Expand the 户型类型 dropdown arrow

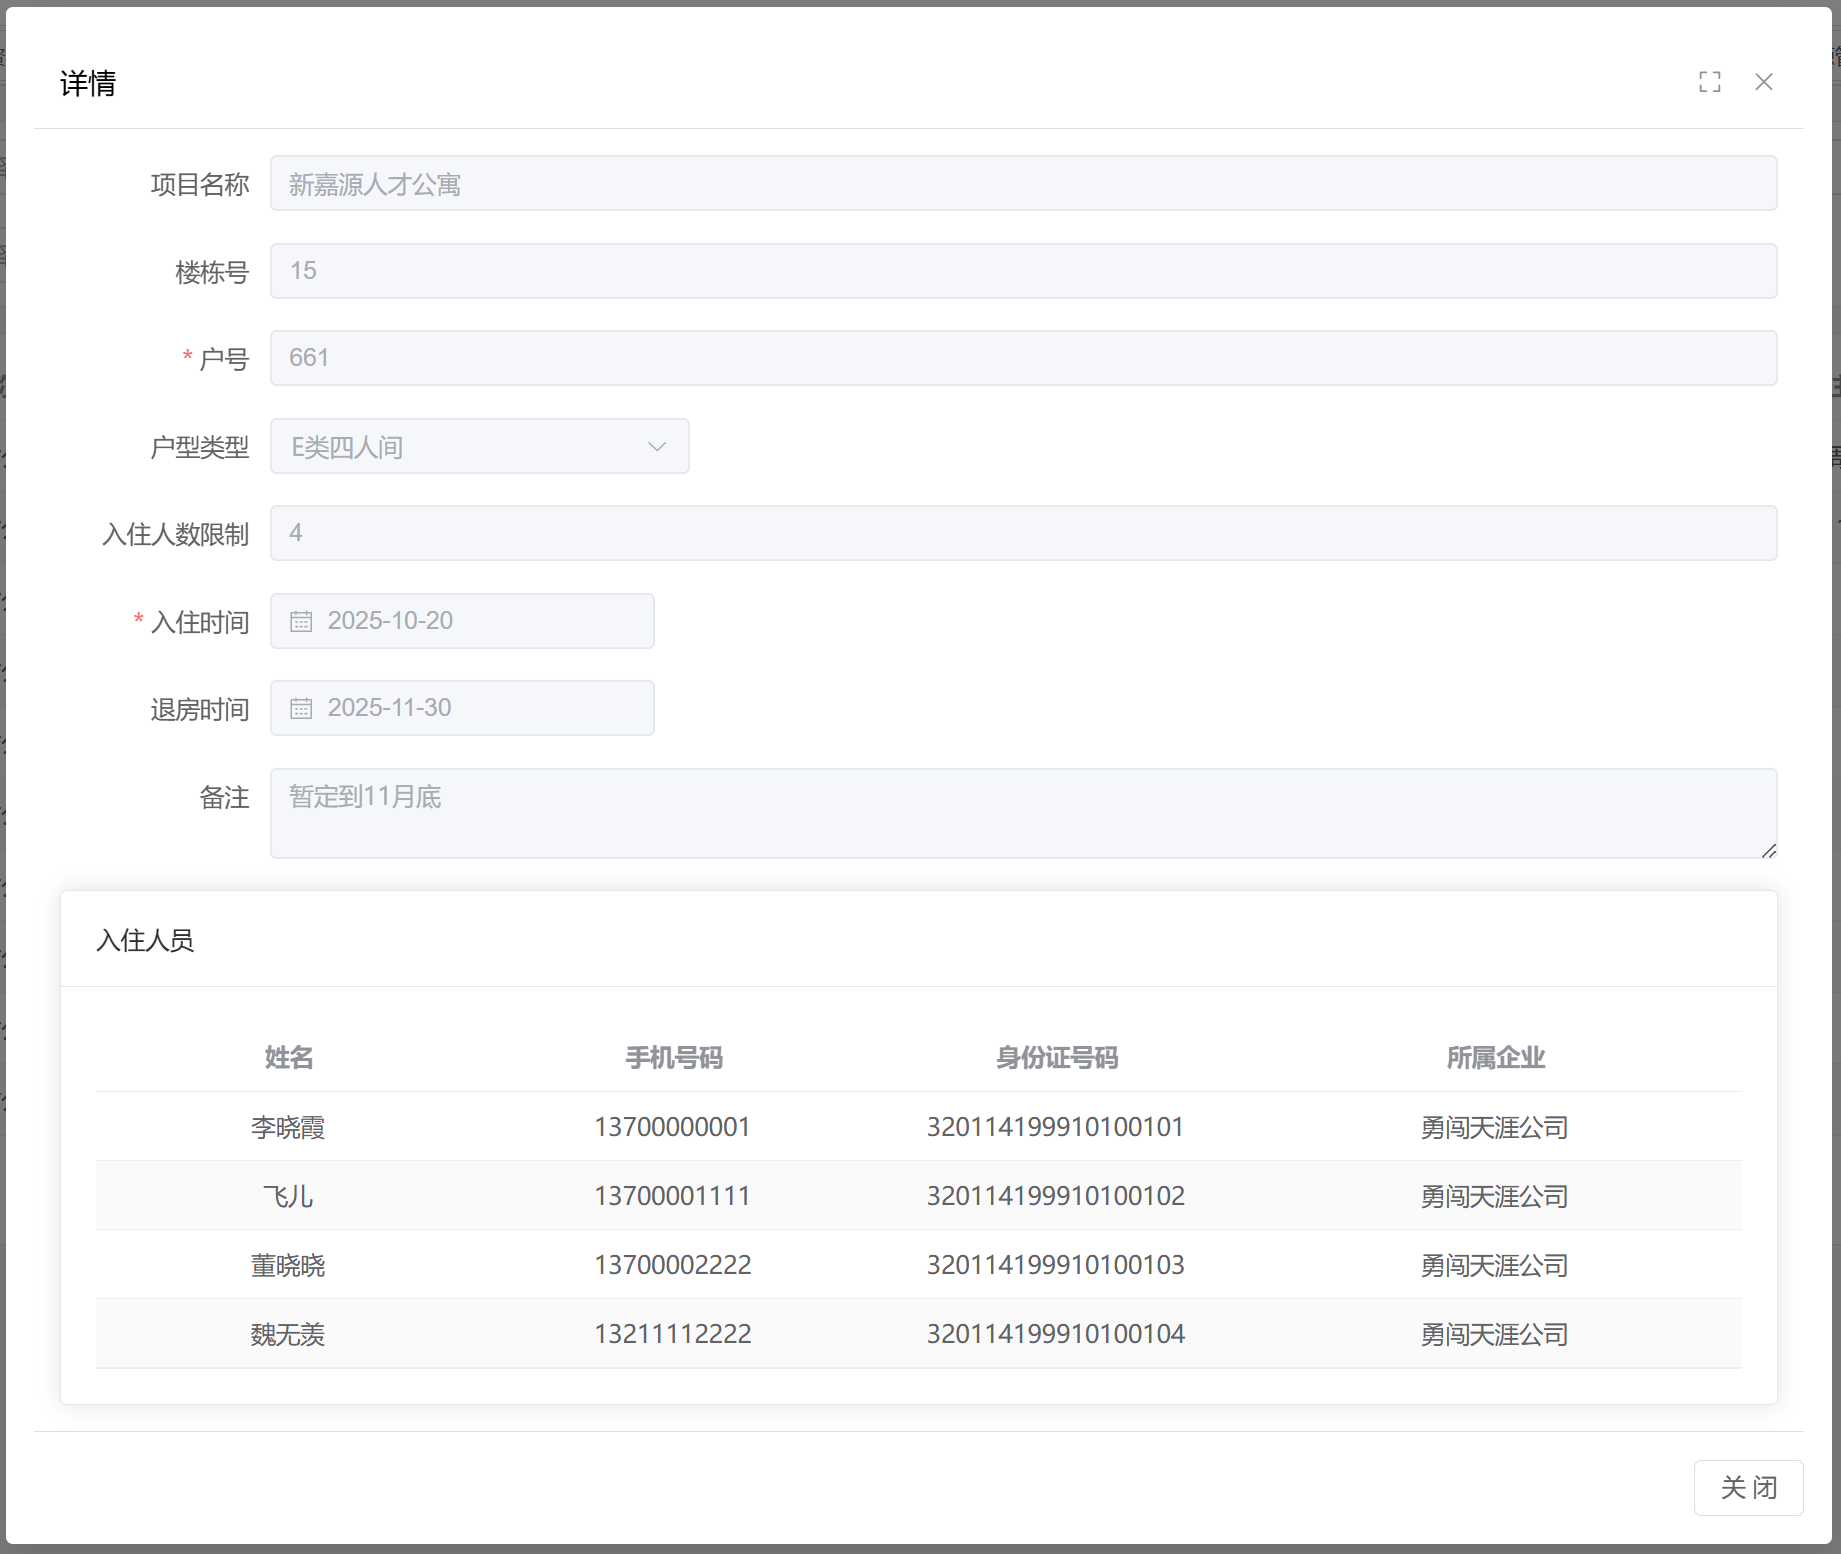pyautogui.click(x=656, y=446)
